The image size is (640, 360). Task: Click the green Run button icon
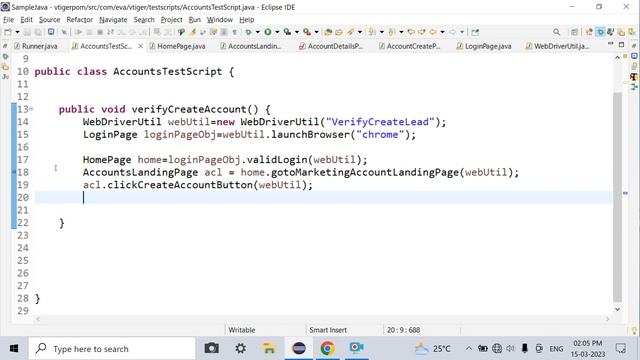268,32
